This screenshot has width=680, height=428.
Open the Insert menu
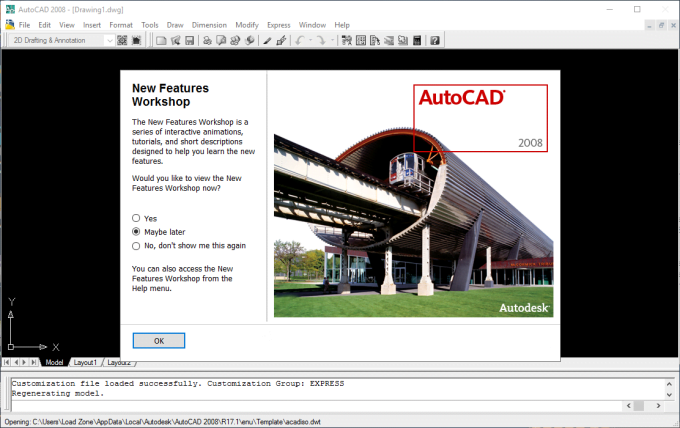pyautogui.click(x=92, y=25)
